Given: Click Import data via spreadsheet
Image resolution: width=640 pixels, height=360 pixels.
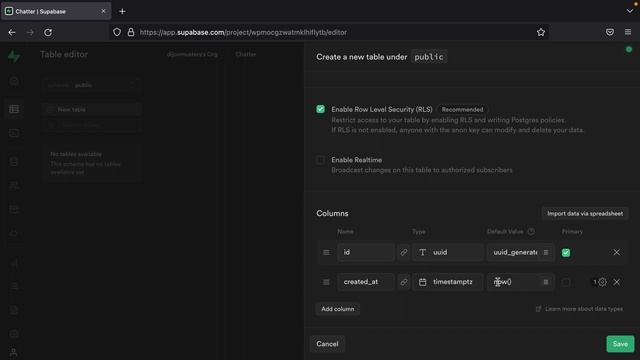Looking at the screenshot, I should click(585, 213).
